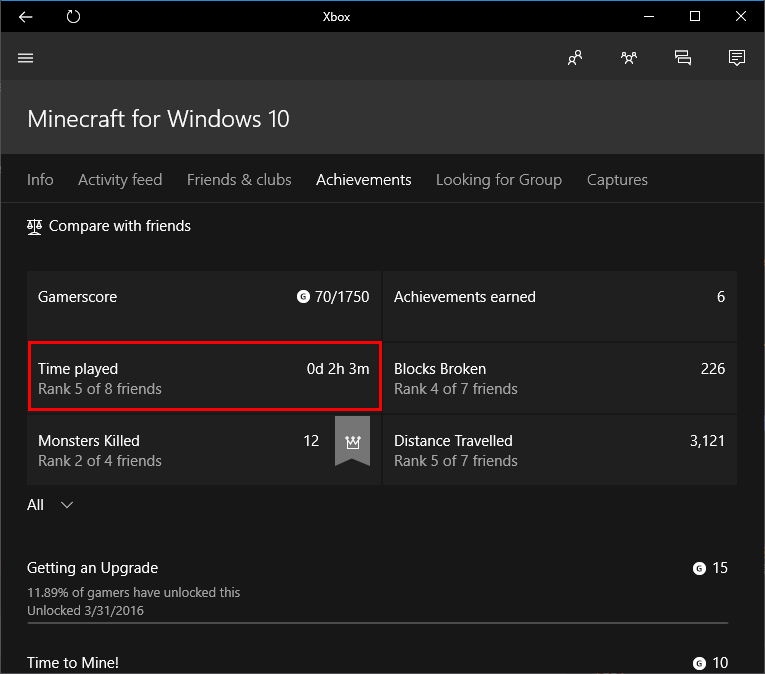Open the Time played tile
Viewport: 765px width, 674px height.
click(x=204, y=378)
